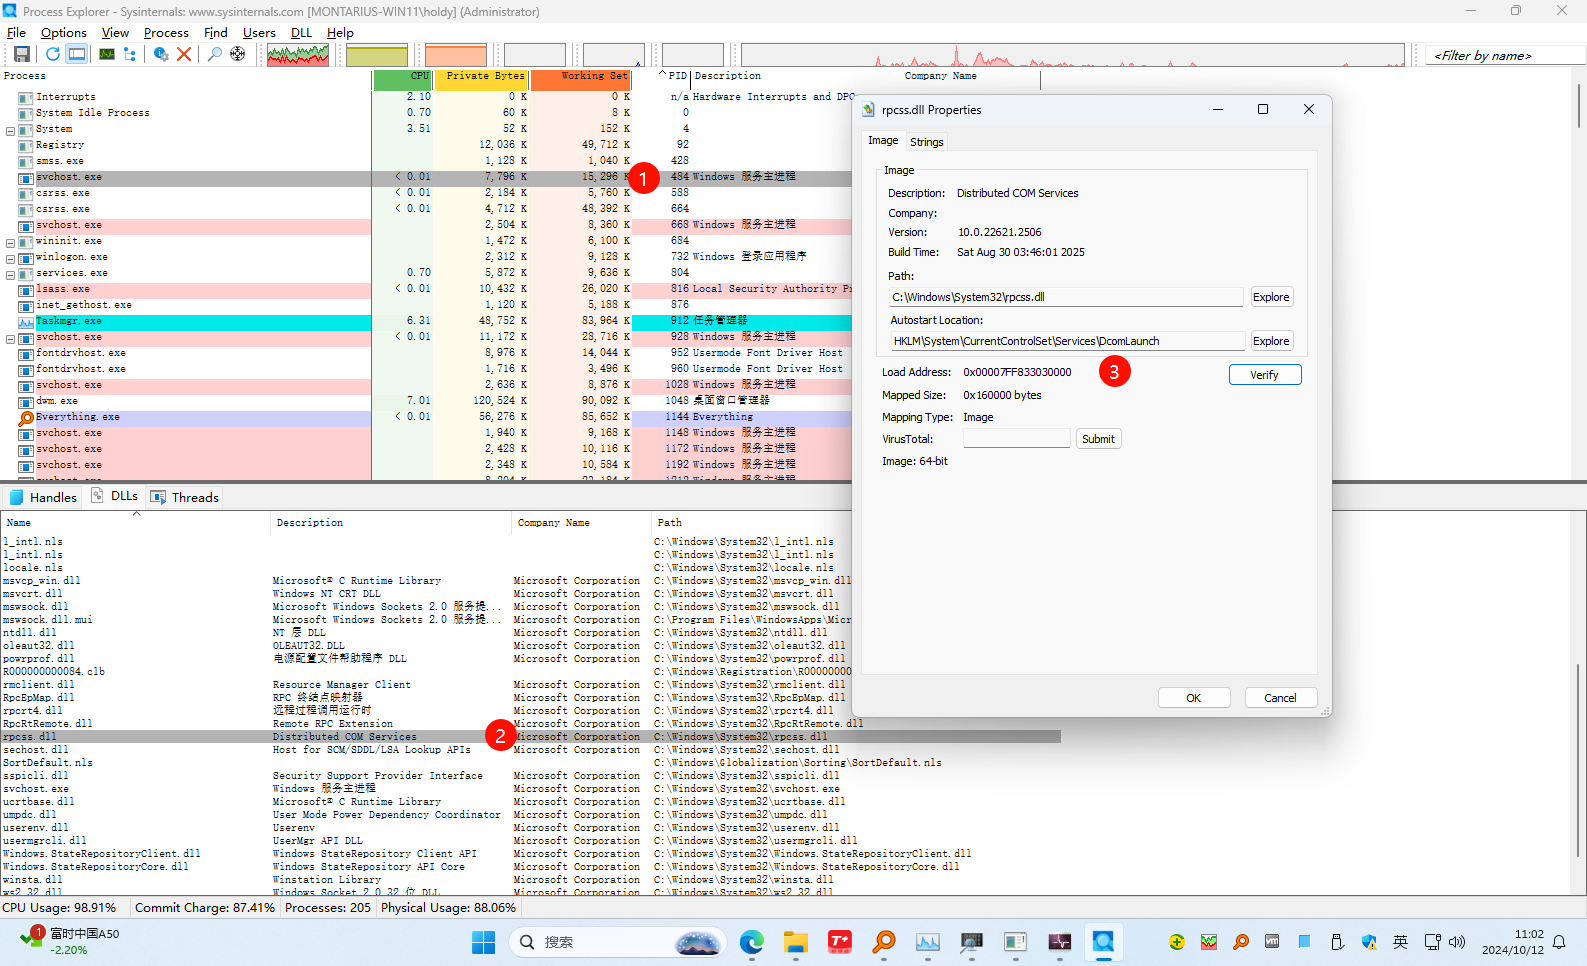Image resolution: width=1587 pixels, height=966 pixels.
Task: Click the Verify button
Action: (1264, 375)
